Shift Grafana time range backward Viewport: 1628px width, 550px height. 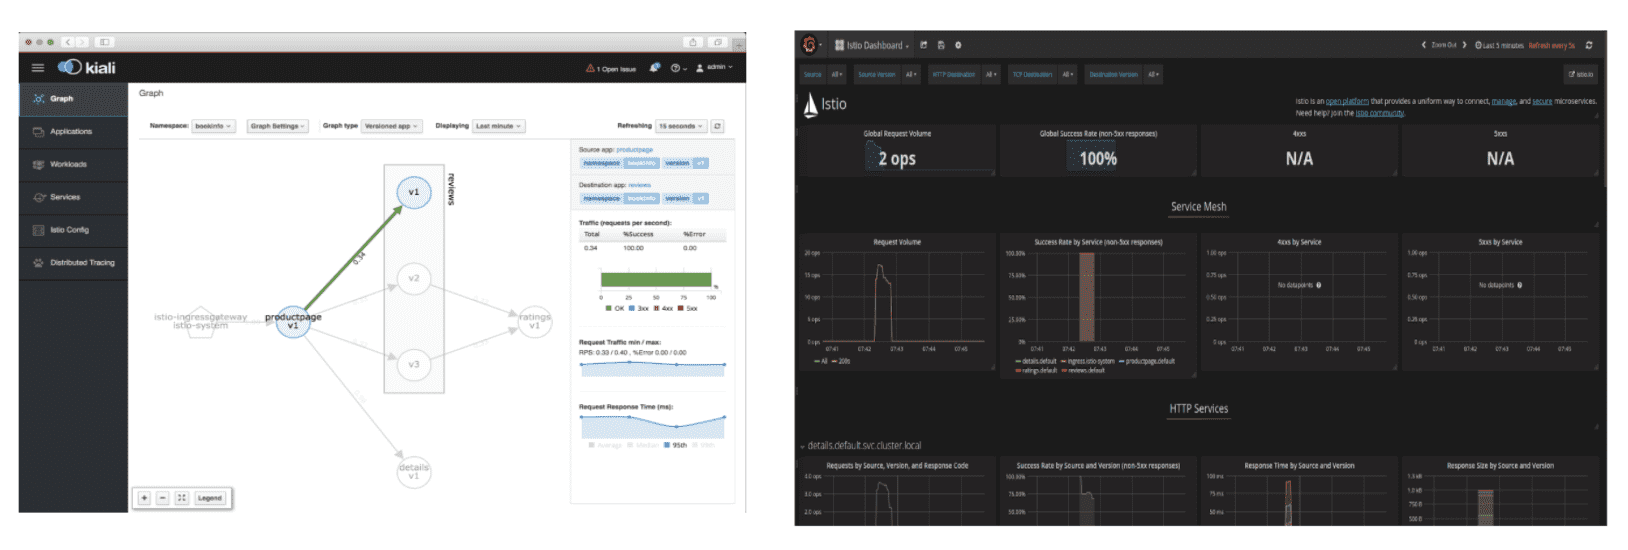(1423, 45)
